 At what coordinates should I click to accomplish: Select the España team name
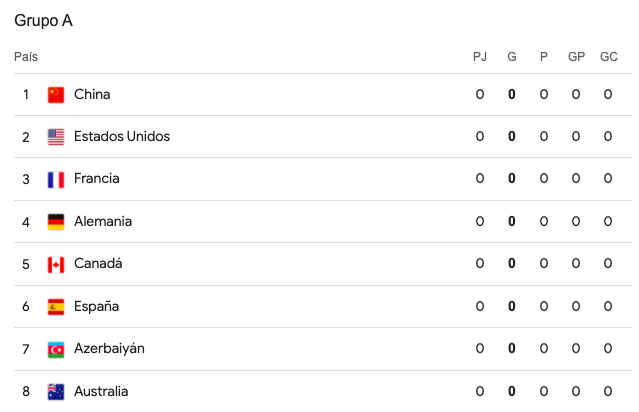[97, 307]
